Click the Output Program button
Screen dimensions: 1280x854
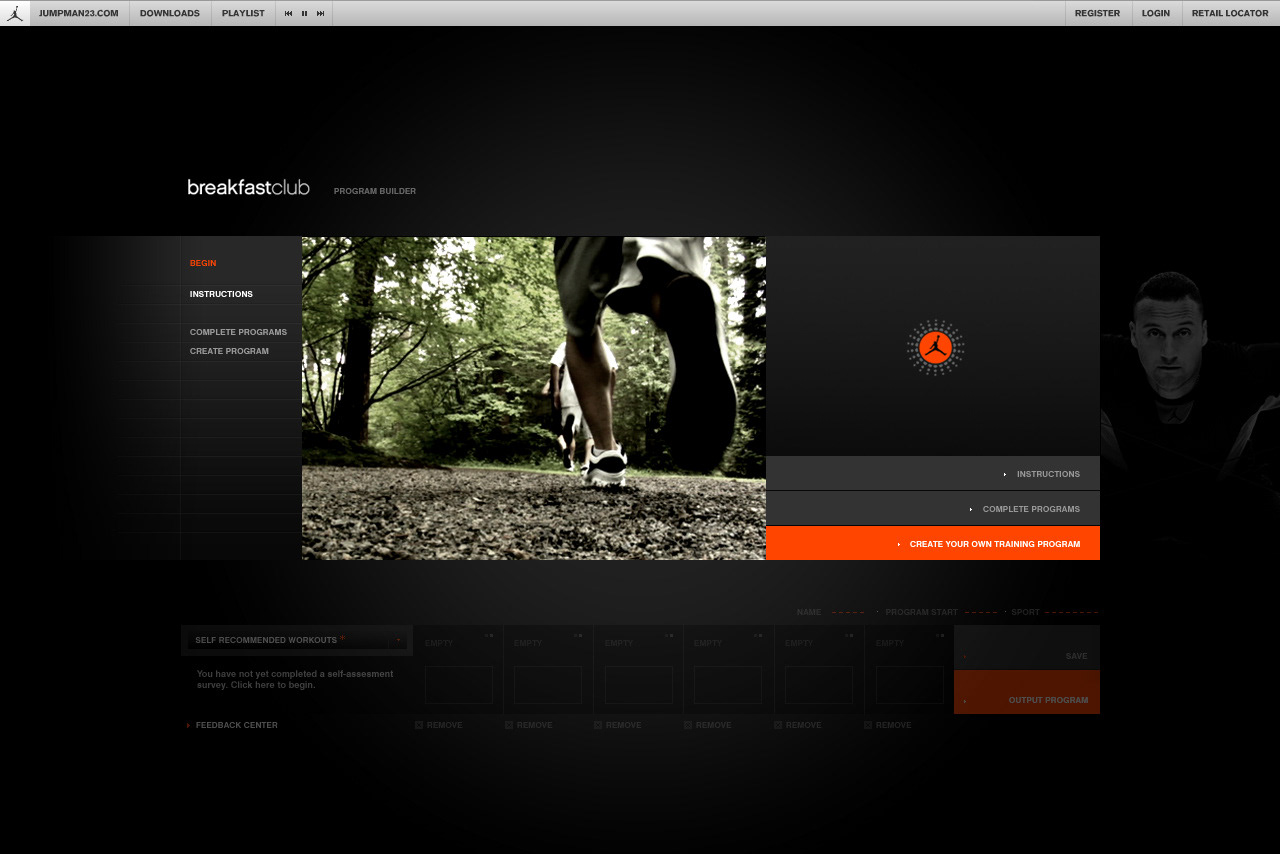click(x=1027, y=700)
